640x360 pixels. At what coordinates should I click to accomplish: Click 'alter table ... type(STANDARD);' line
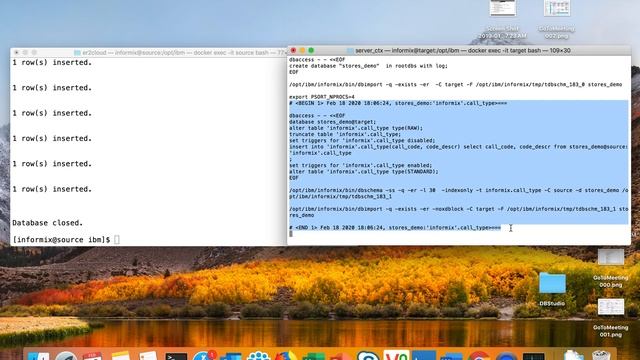click(364, 172)
